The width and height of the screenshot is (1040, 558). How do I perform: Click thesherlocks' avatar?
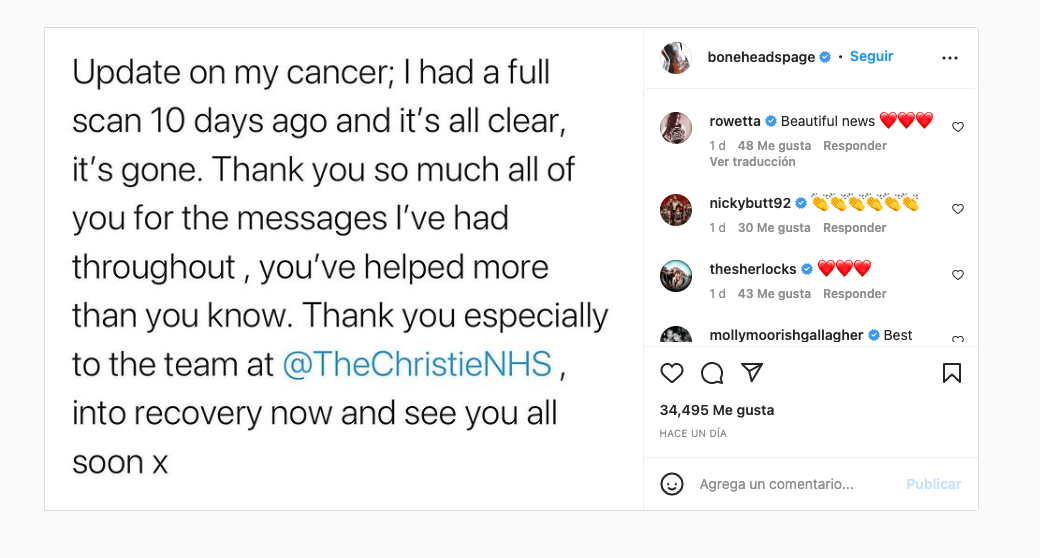click(677, 275)
